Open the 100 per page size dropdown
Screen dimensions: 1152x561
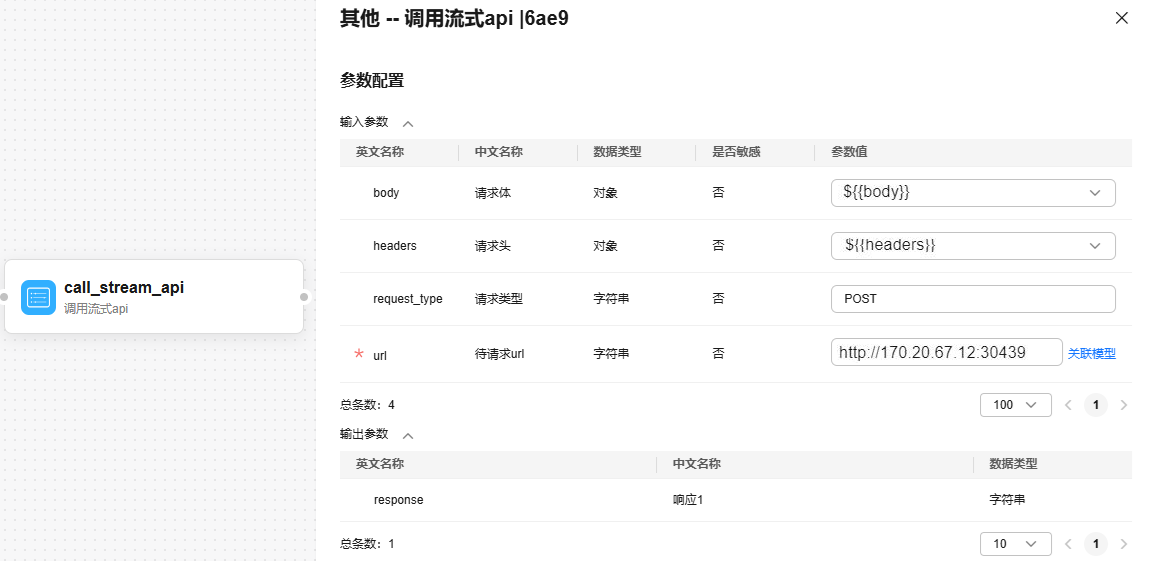(1015, 405)
